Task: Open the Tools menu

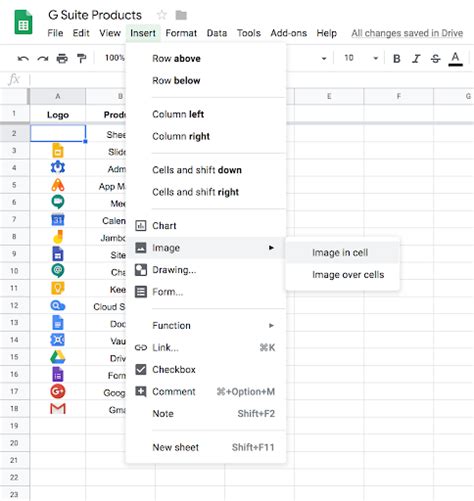Action: pos(249,33)
